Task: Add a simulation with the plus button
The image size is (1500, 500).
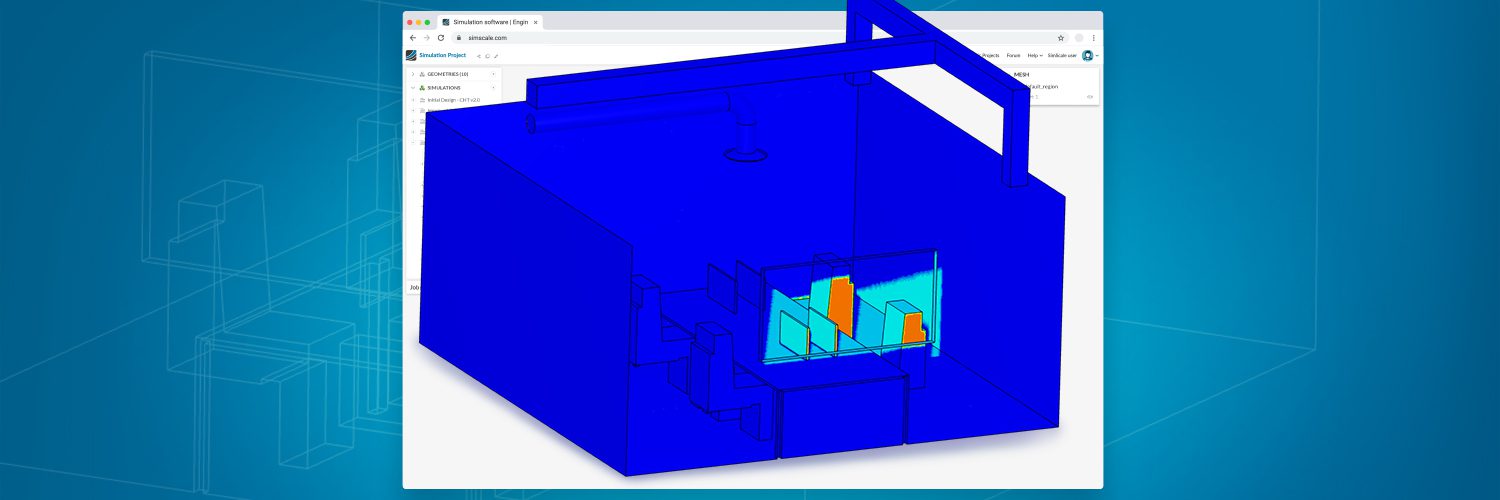Action: (x=493, y=87)
